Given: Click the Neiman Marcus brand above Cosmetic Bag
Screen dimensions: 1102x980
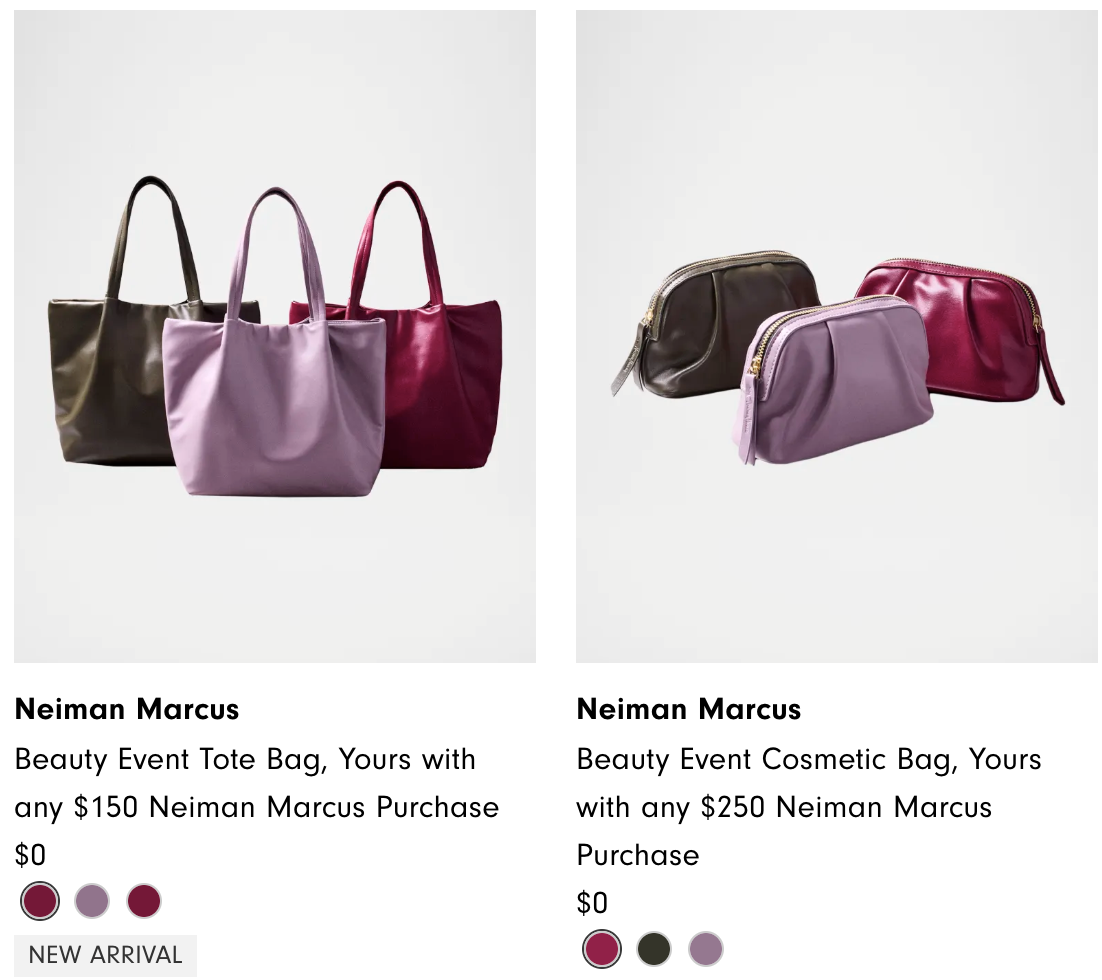Looking at the screenshot, I should (x=689, y=709).
